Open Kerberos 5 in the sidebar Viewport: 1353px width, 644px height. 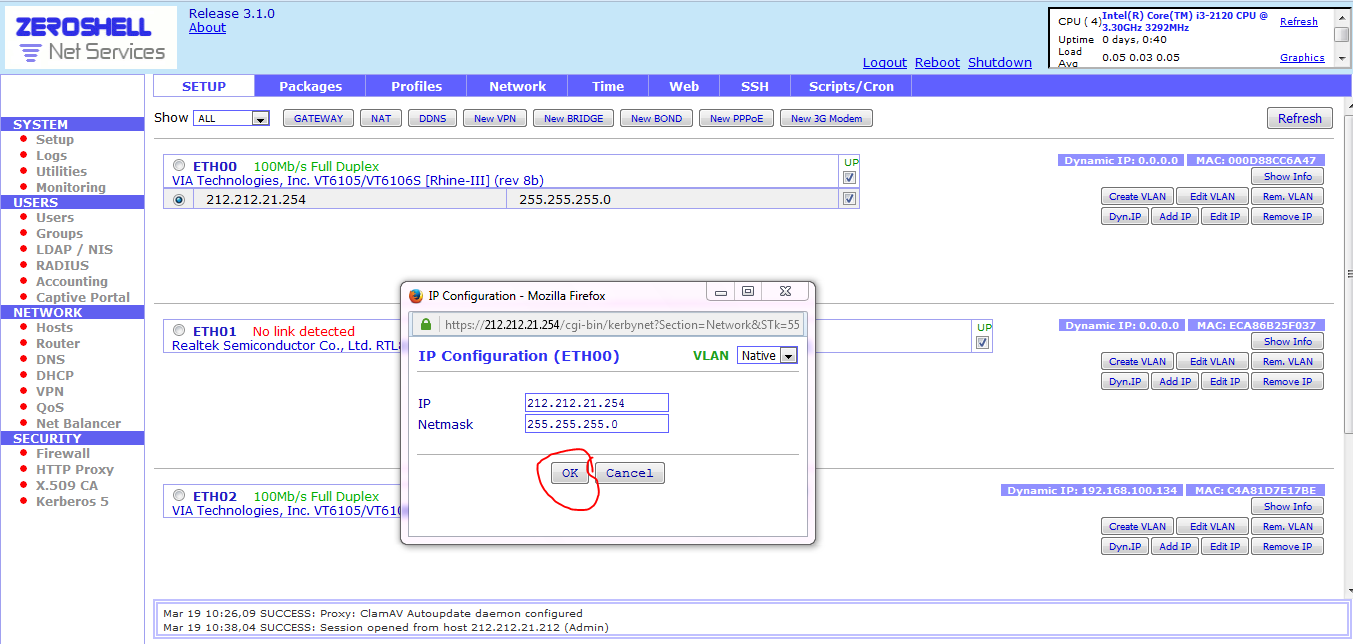click(72, 501)
